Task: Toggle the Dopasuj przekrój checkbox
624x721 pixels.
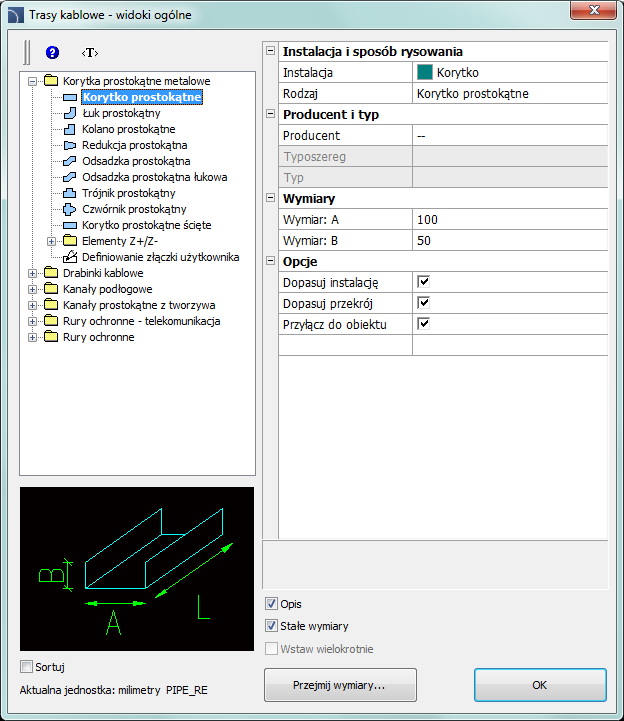Action: click(424, 303)
